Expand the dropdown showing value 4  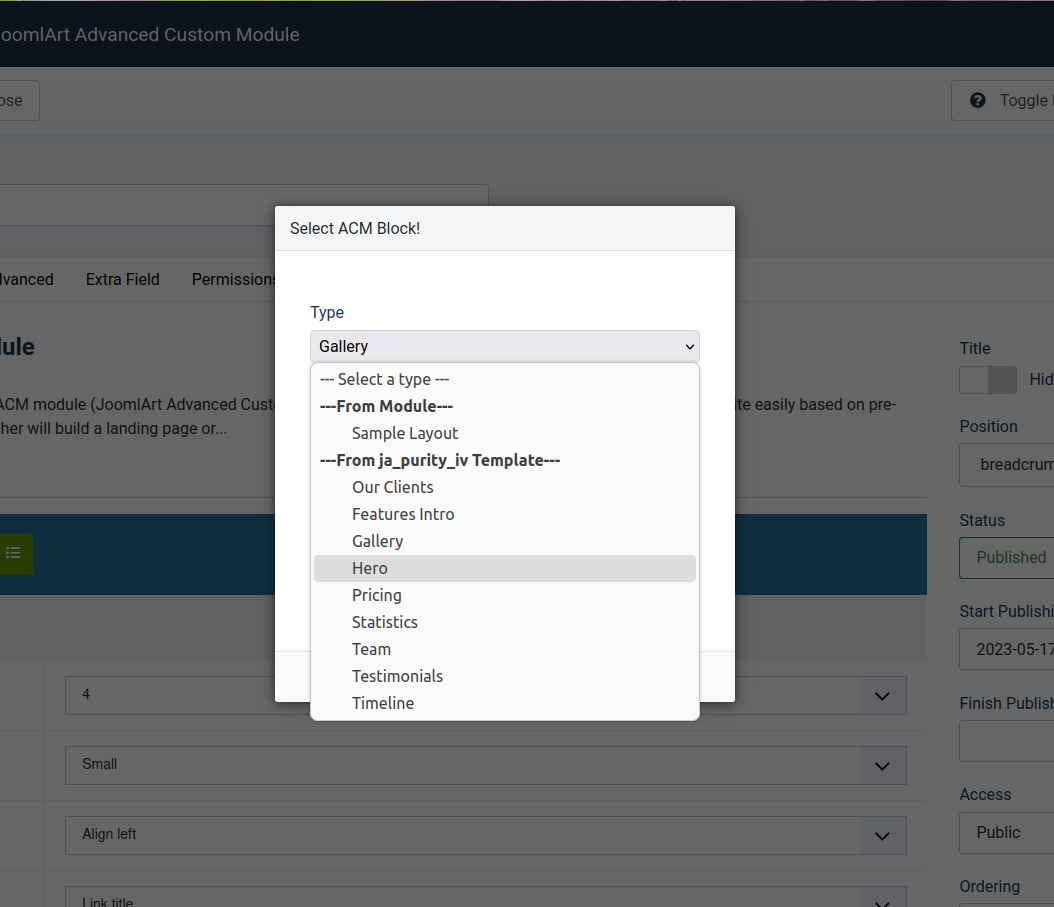tap(882, 695)
